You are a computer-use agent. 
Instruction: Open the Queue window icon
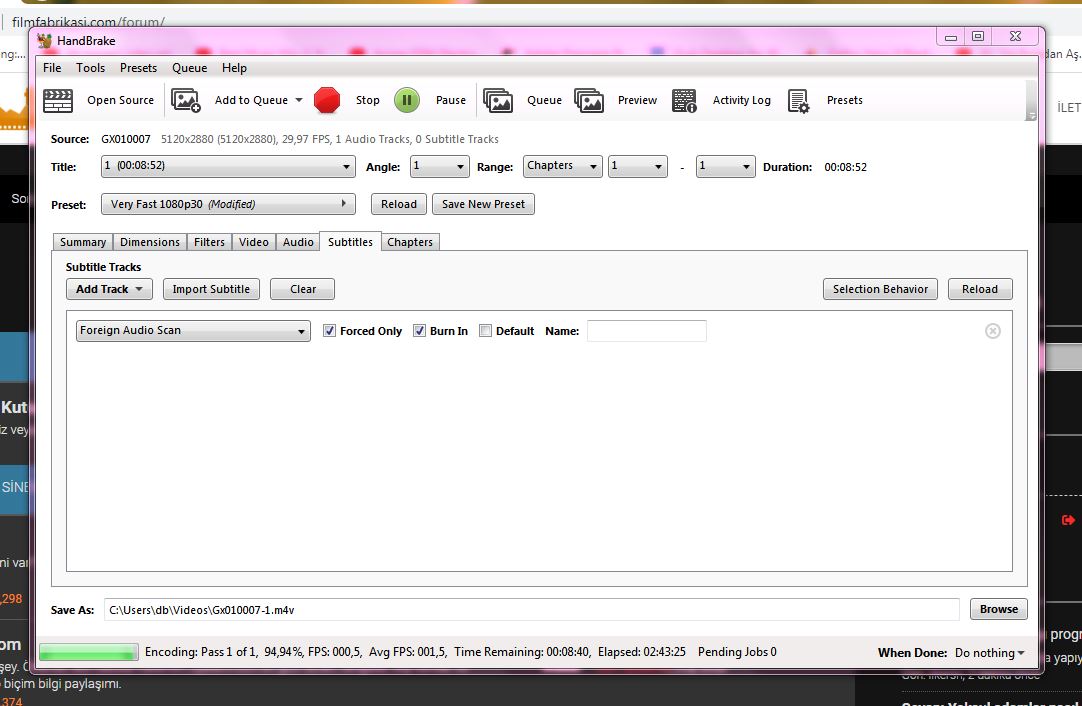pos(498,101)
